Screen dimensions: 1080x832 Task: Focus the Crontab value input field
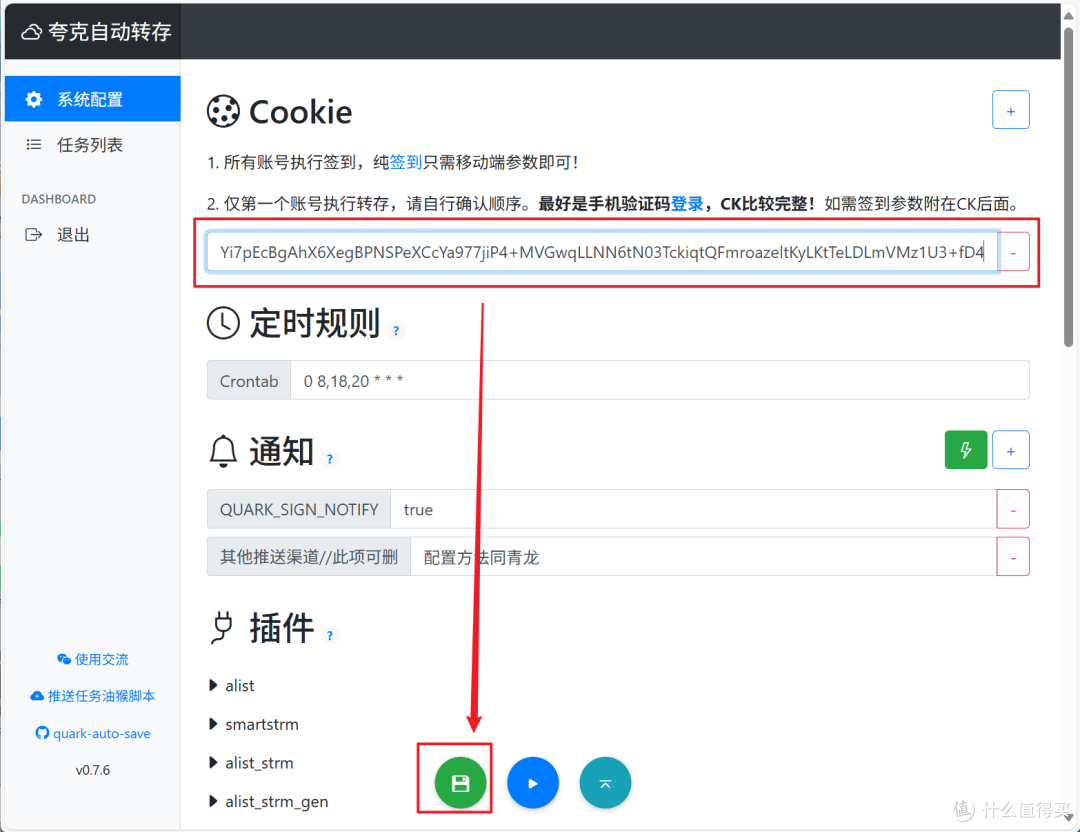[660, 380]
